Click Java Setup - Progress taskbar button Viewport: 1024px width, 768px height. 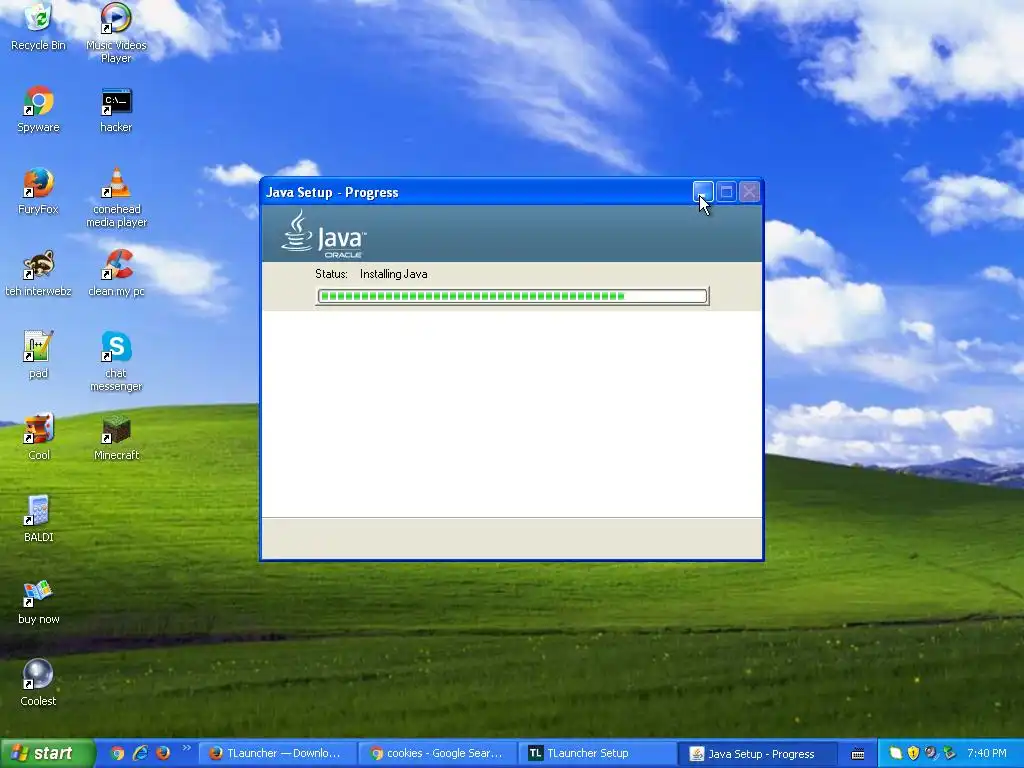[758, 754]
